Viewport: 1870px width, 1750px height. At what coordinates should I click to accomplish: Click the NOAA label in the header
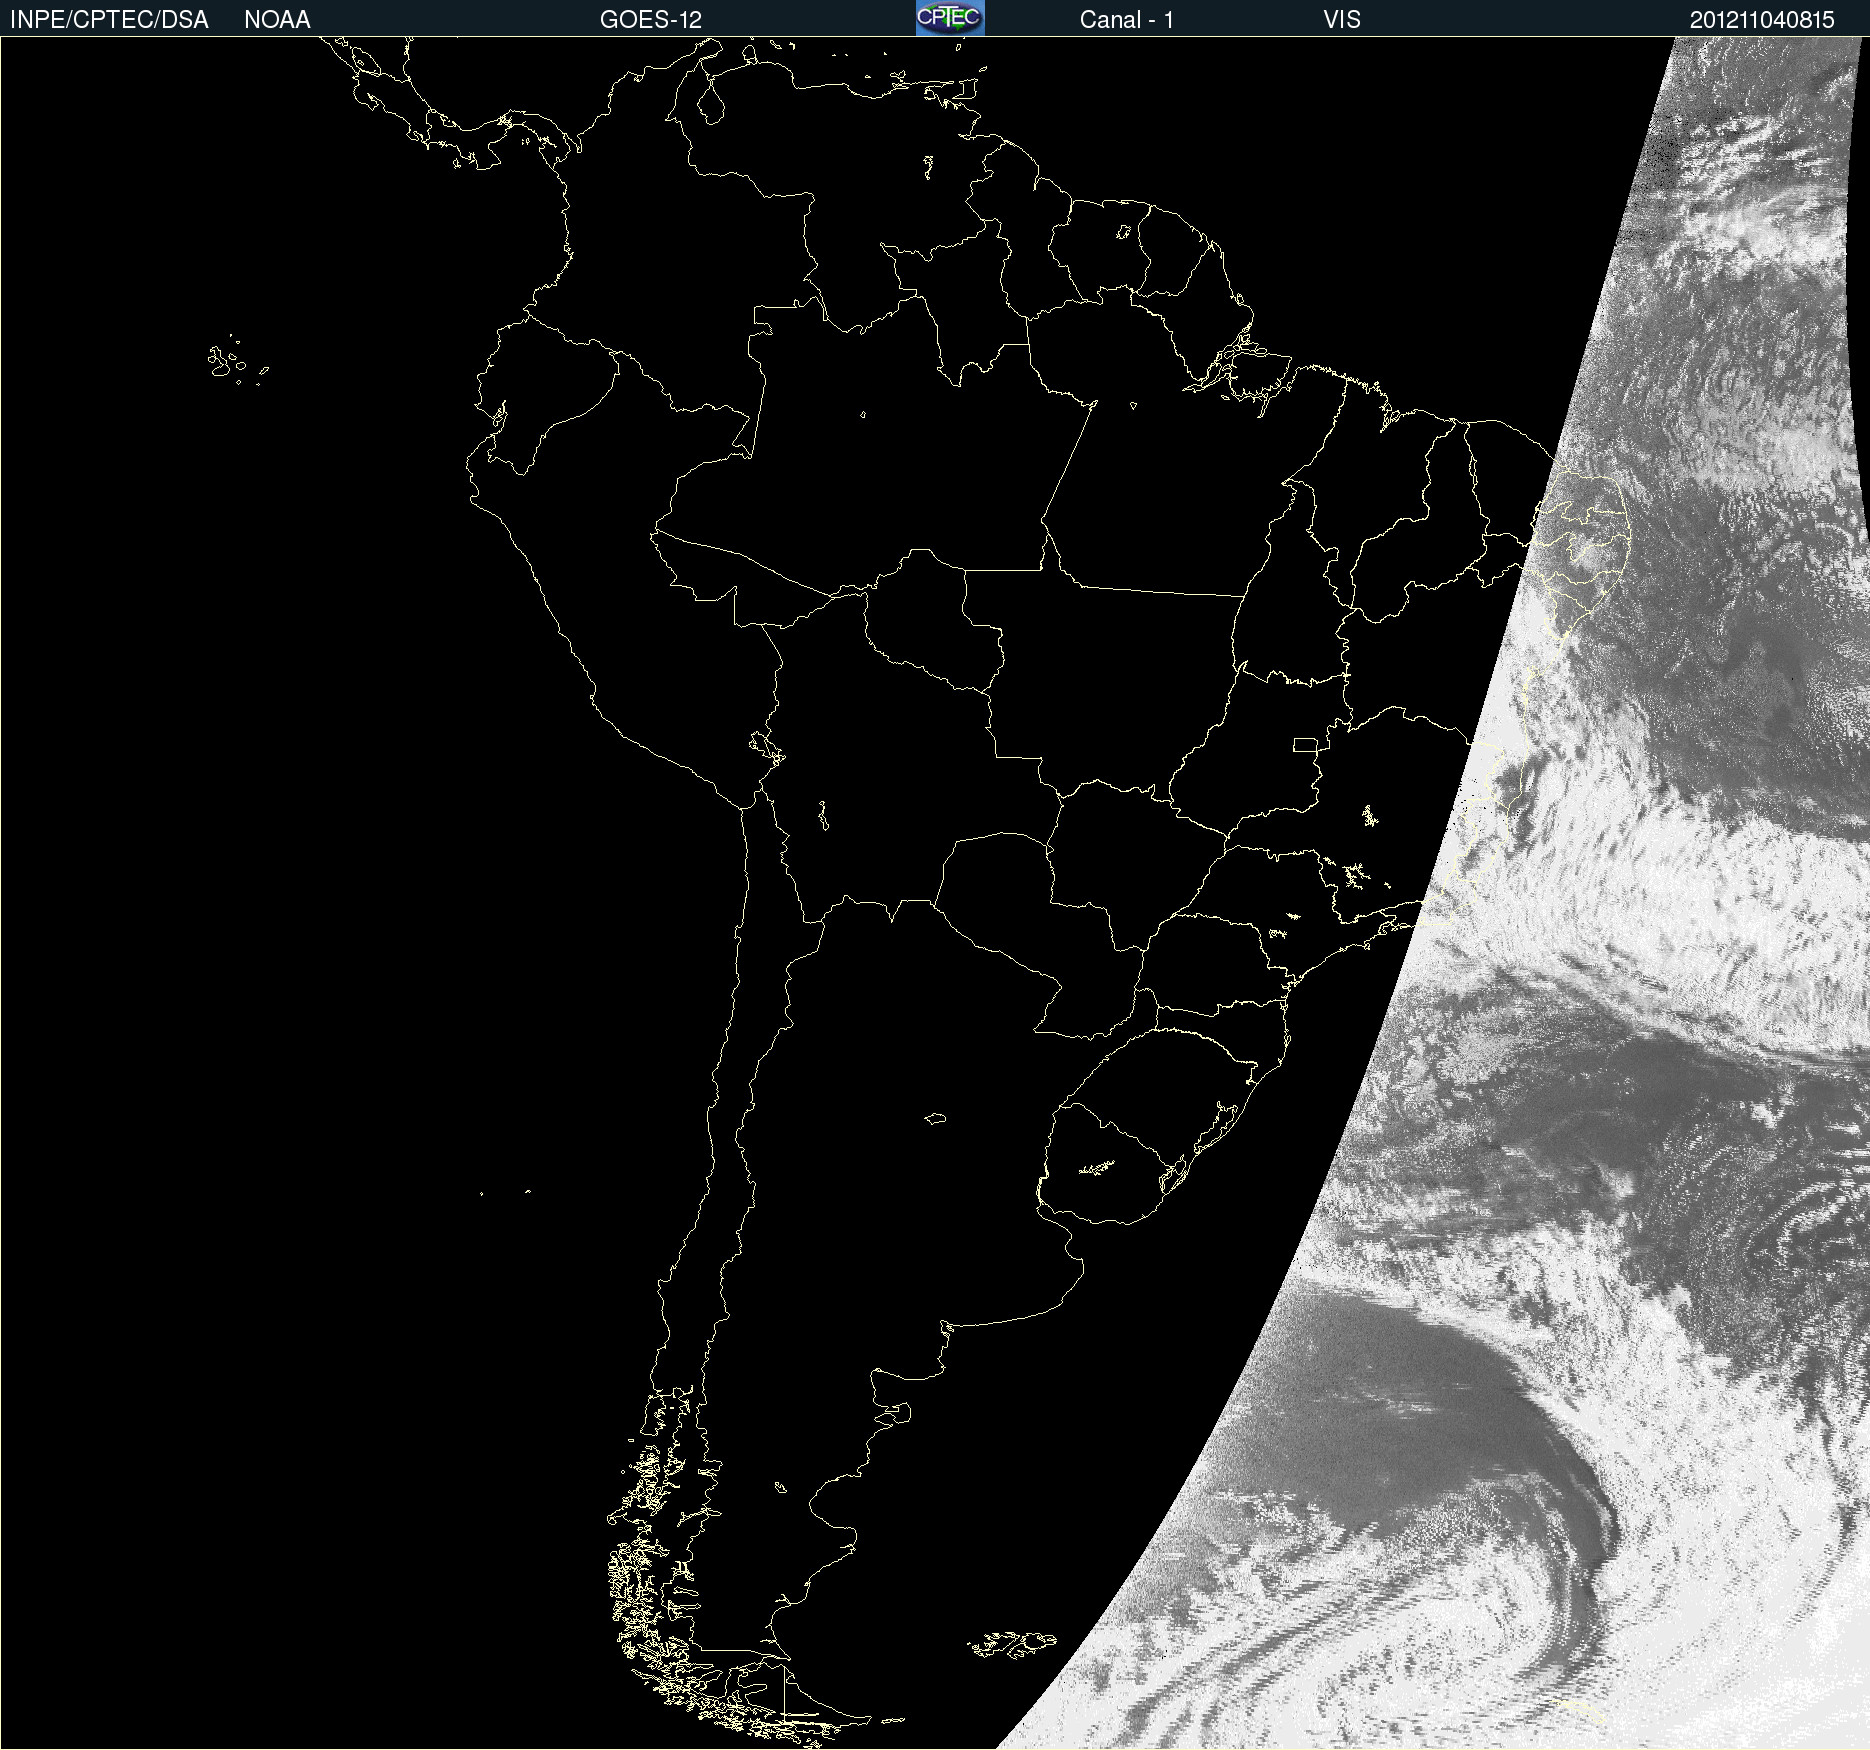[277, 20]
